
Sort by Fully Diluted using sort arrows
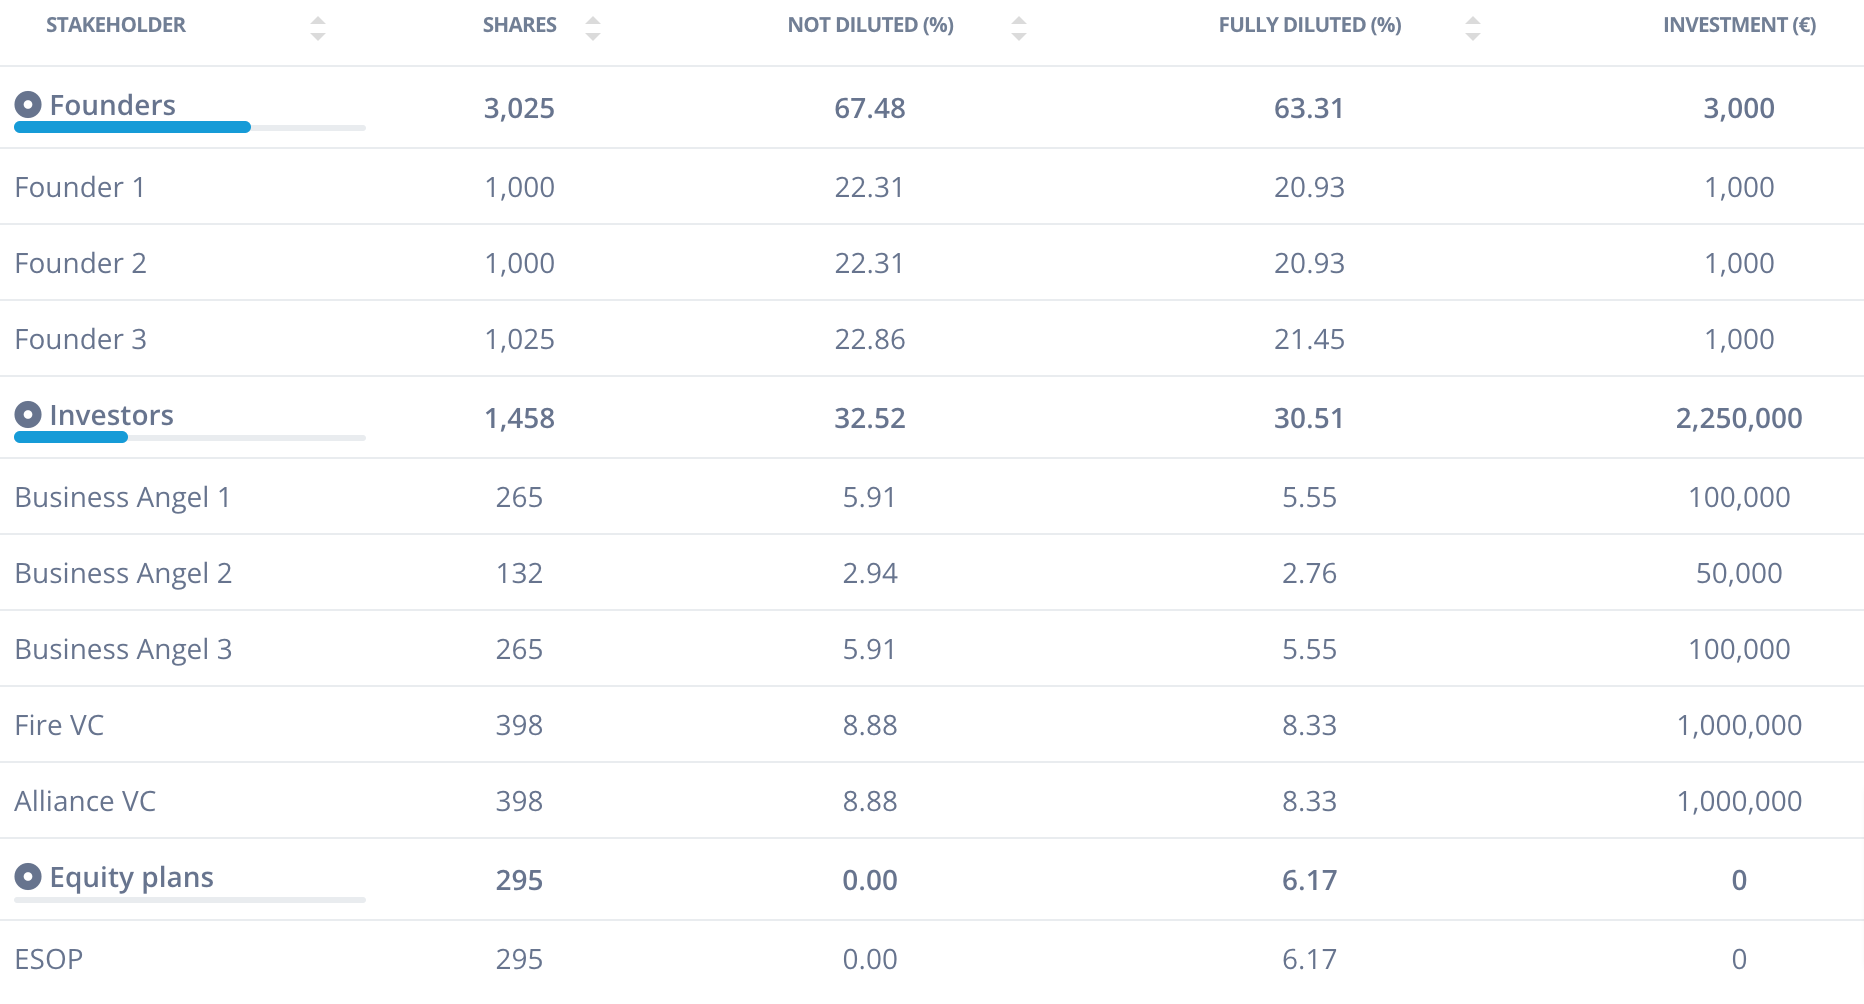1473,28
